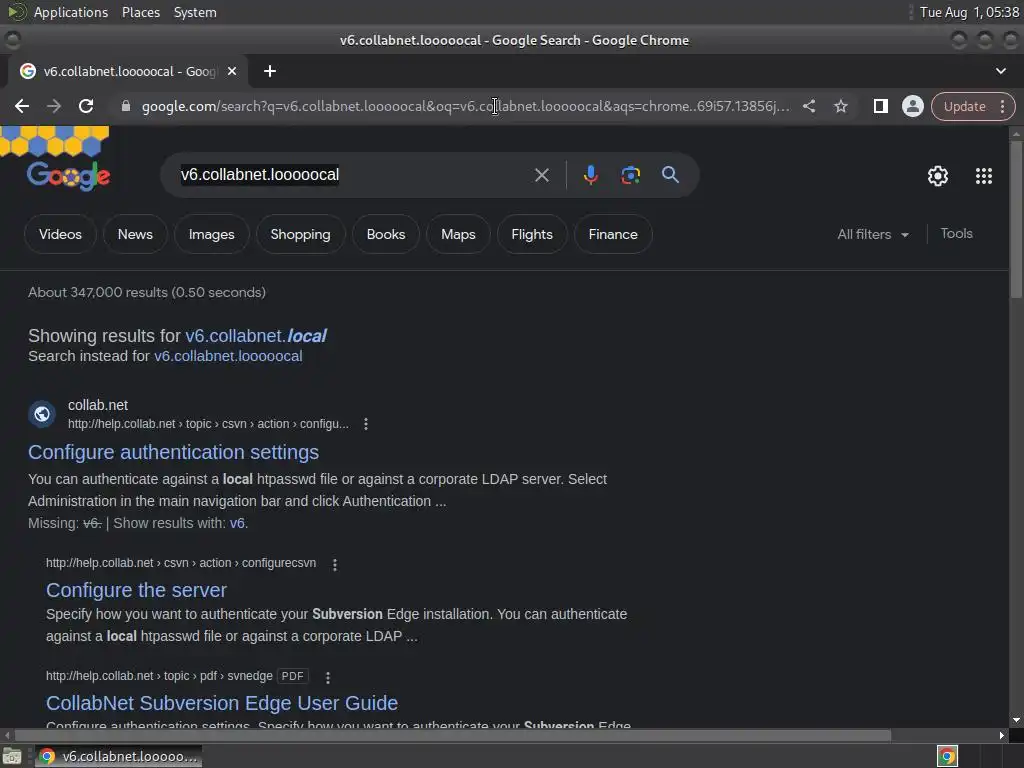Open a new browser tab
Image resolution: width=1024 pixels, height=768 pixels.
(270, 71)
